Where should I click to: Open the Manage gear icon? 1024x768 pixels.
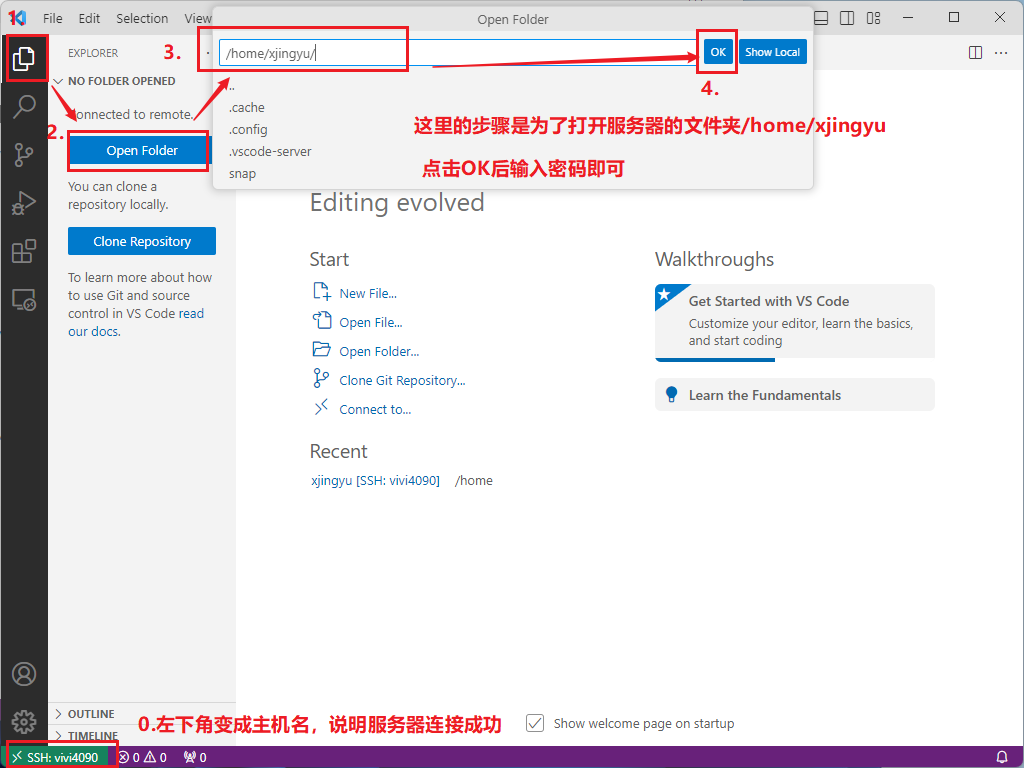coord(24,722)
